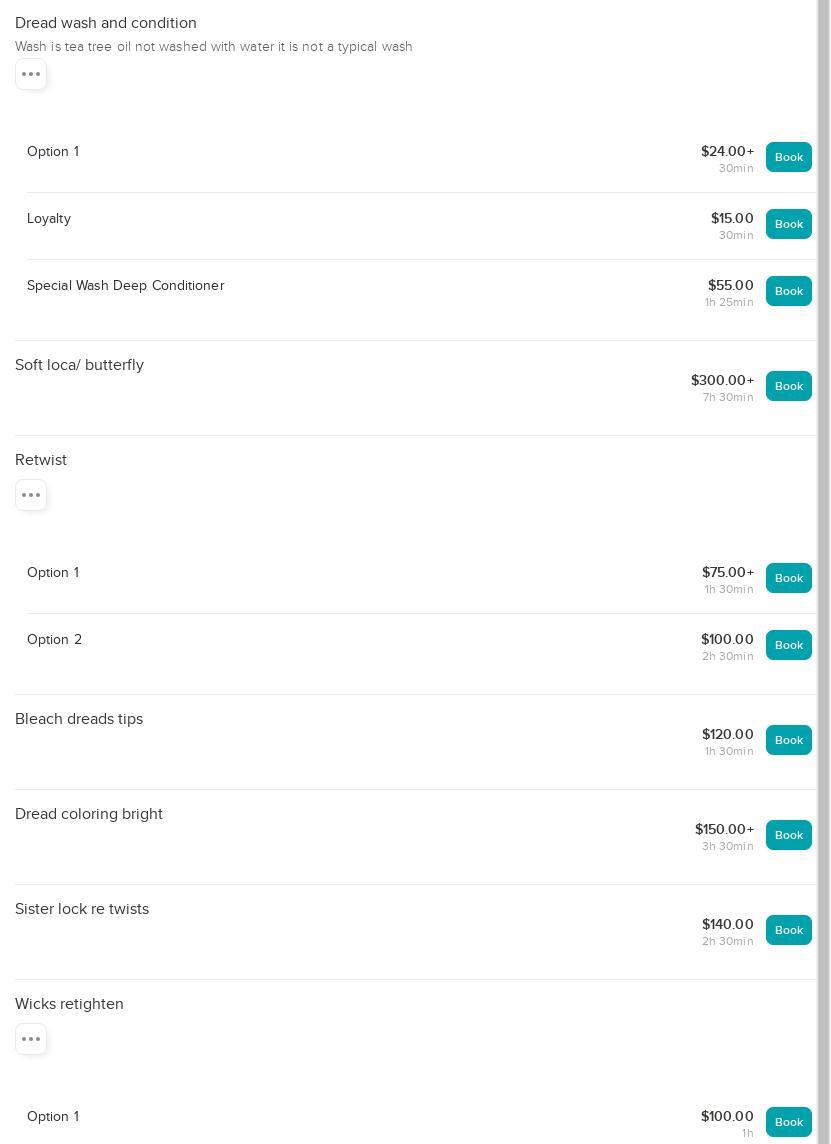The image size is (831, 1144).
Task: Open the Dread wash and condition ellipsis menu
Action: (x=31, y=74)
